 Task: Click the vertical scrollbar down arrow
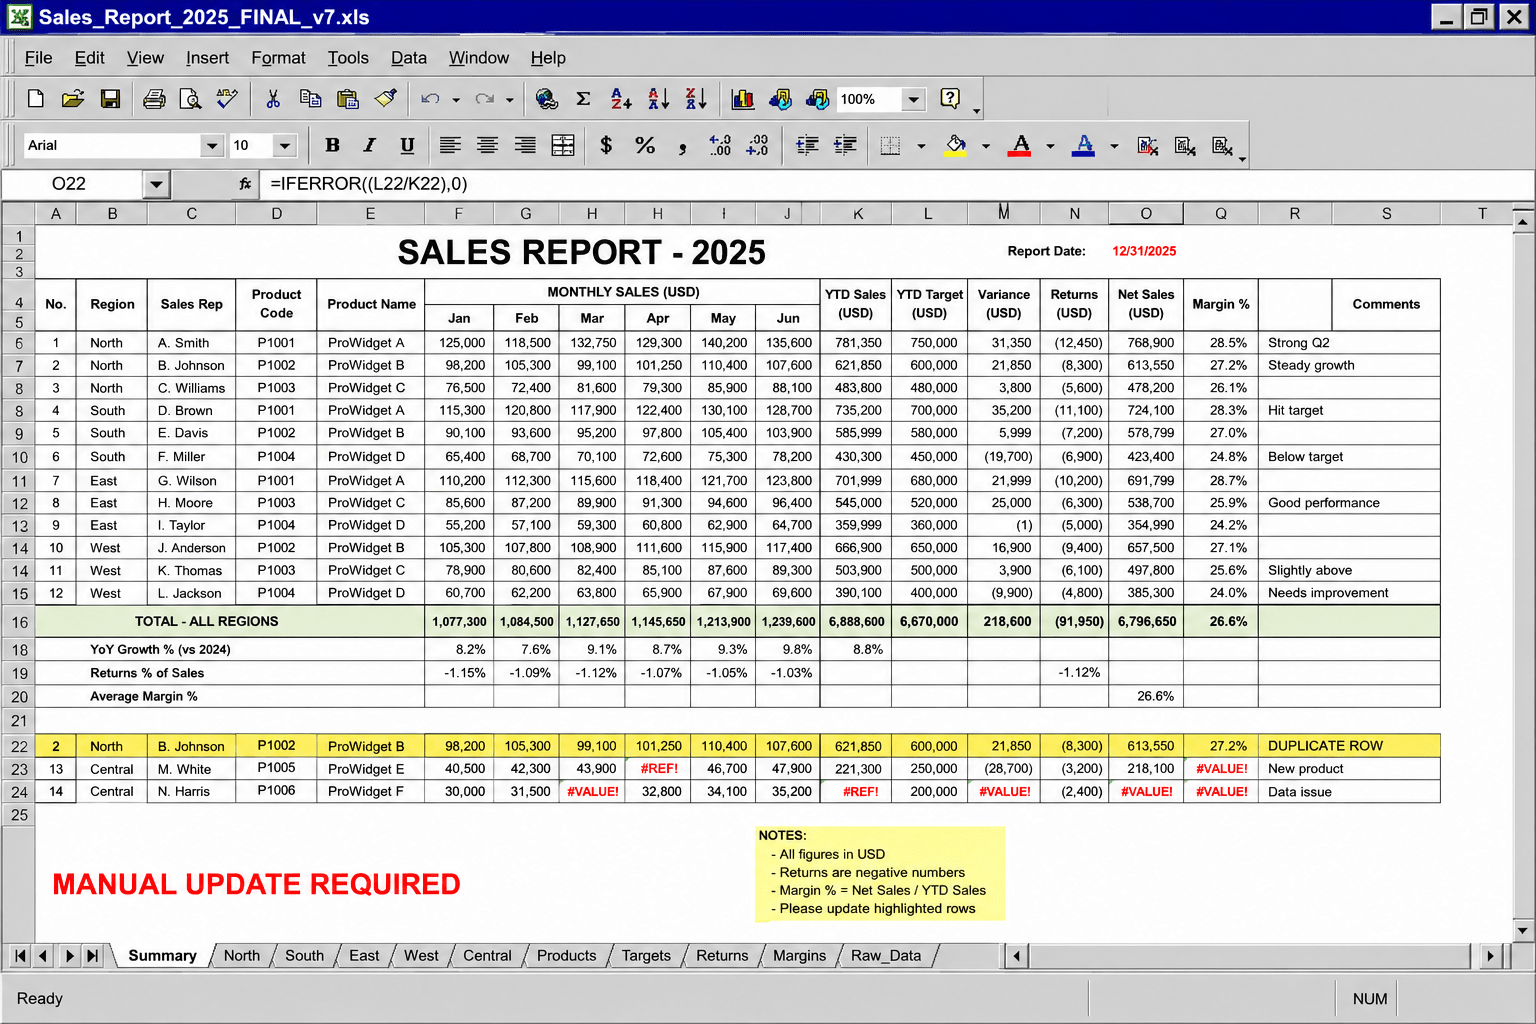click(x=1522, y=930)
